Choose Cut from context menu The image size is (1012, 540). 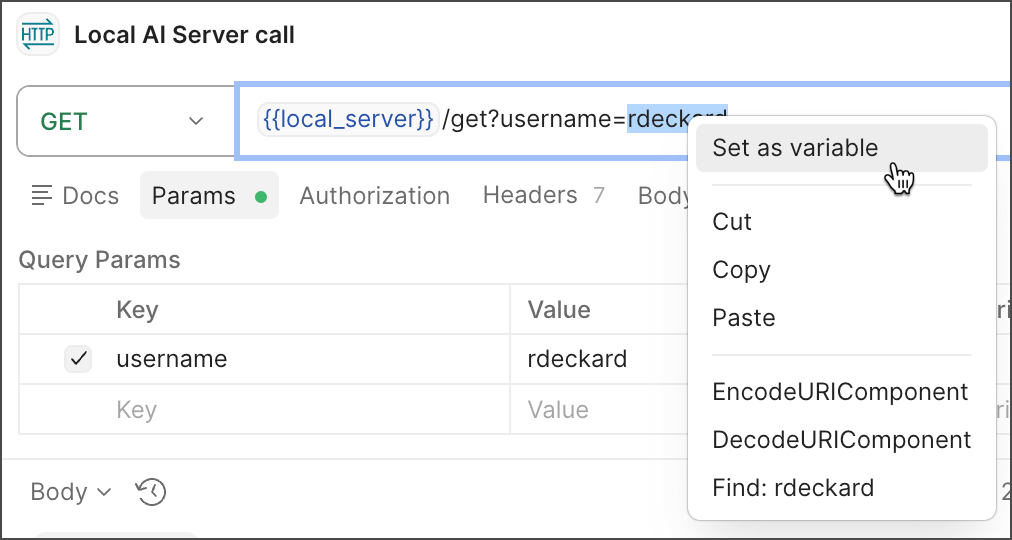click(732, 222)
